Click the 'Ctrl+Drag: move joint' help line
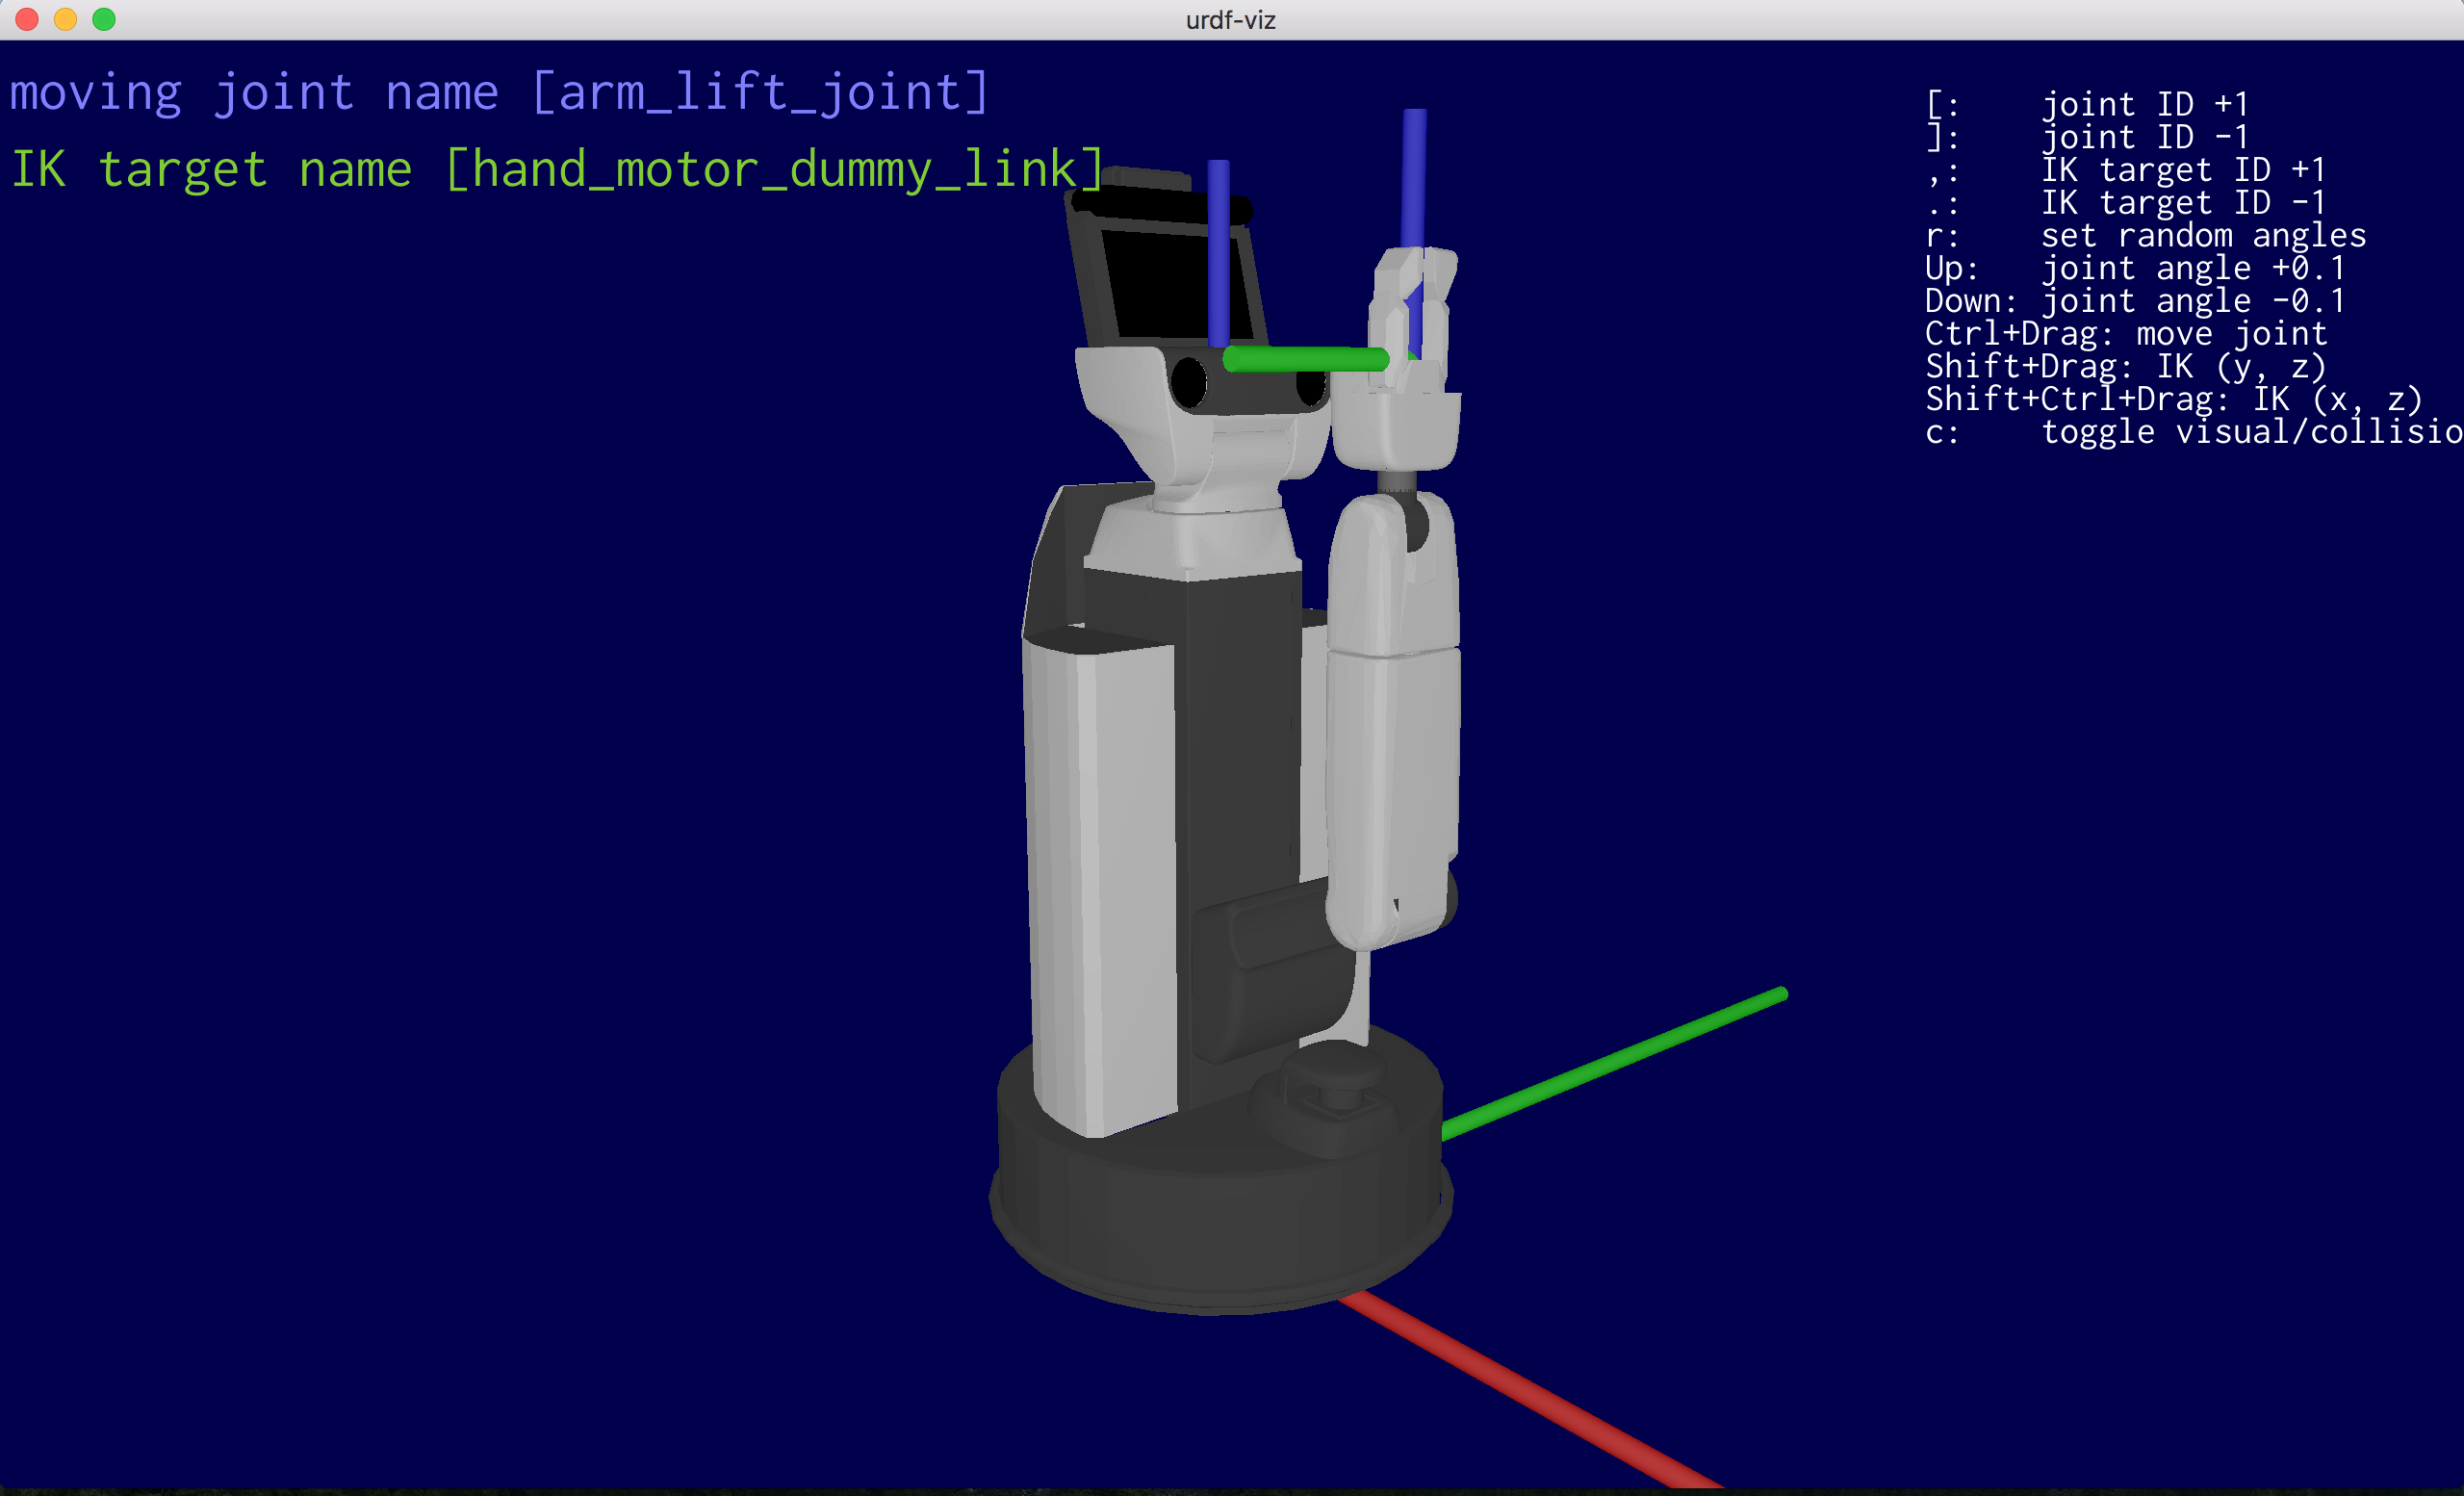Screen dimensions: 2464x1496 click(x=2126, y=334)
